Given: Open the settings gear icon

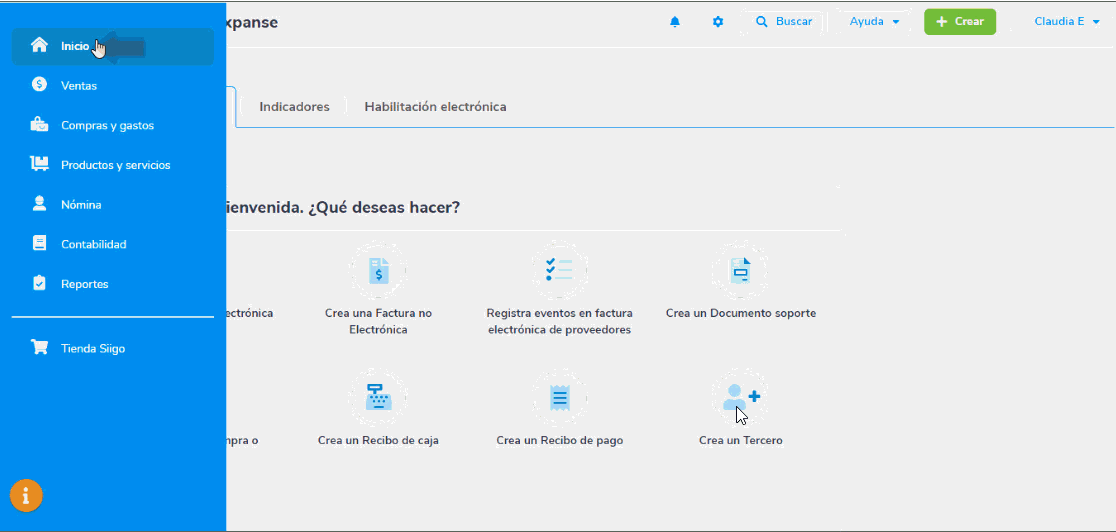Looking at the screenshot, I should [718, 22].
